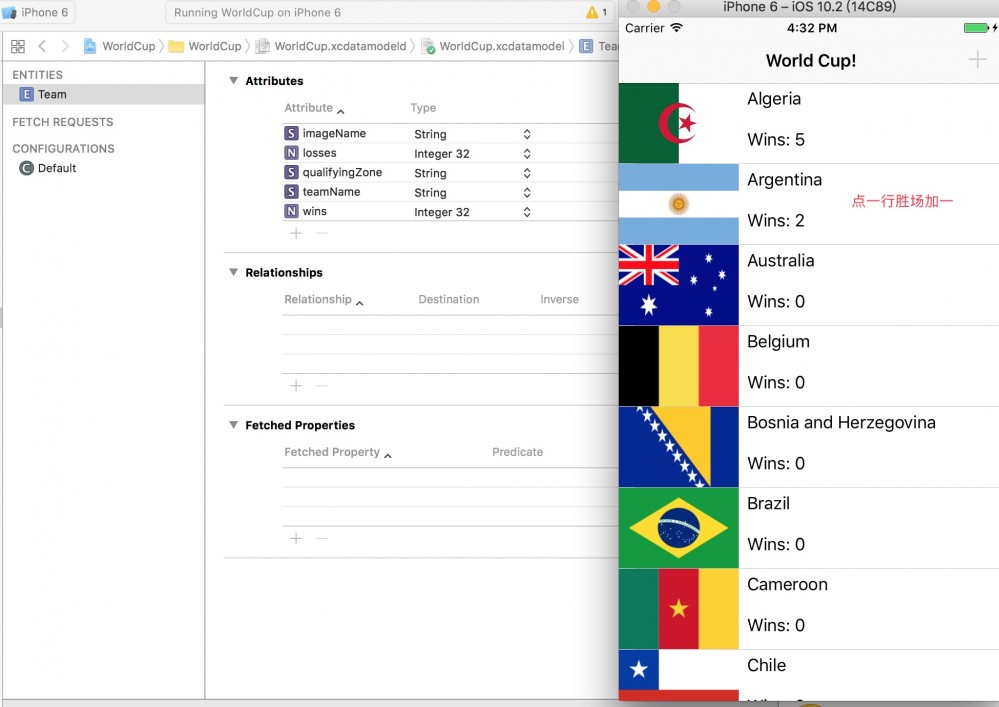Select the imageName attribute row

(x=450, y=134)
